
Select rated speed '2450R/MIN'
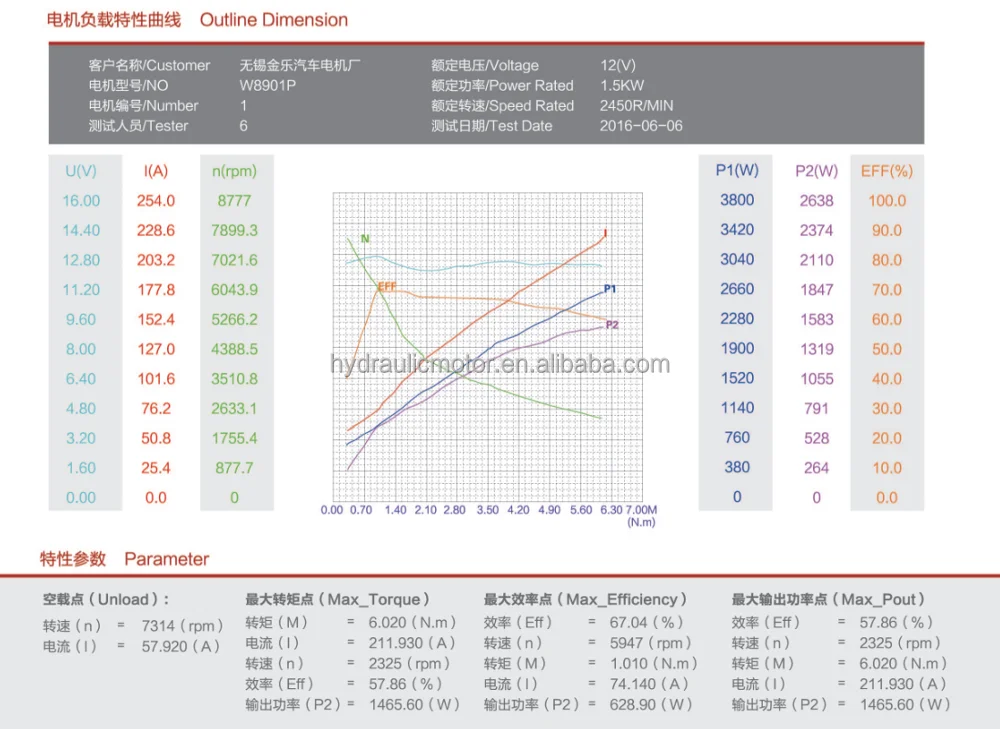click(x=636, y=106)
